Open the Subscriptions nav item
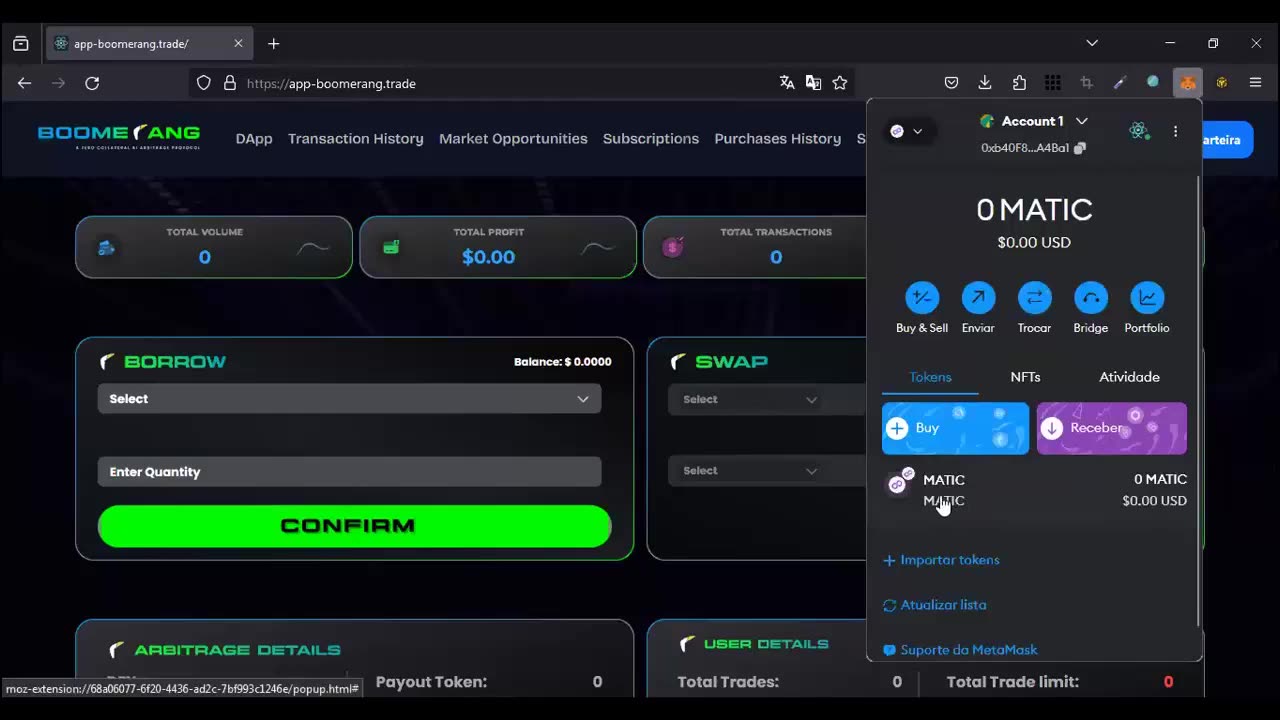Viewport: 1280px width, 720px height. (x=651, y=139)
